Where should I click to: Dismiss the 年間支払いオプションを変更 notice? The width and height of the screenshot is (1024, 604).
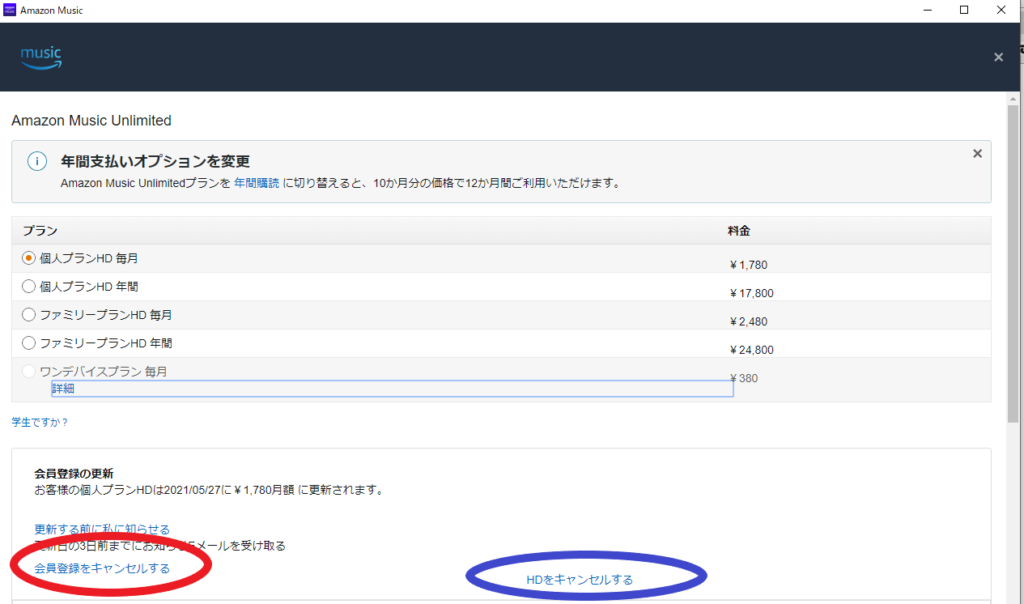point(977,153)
